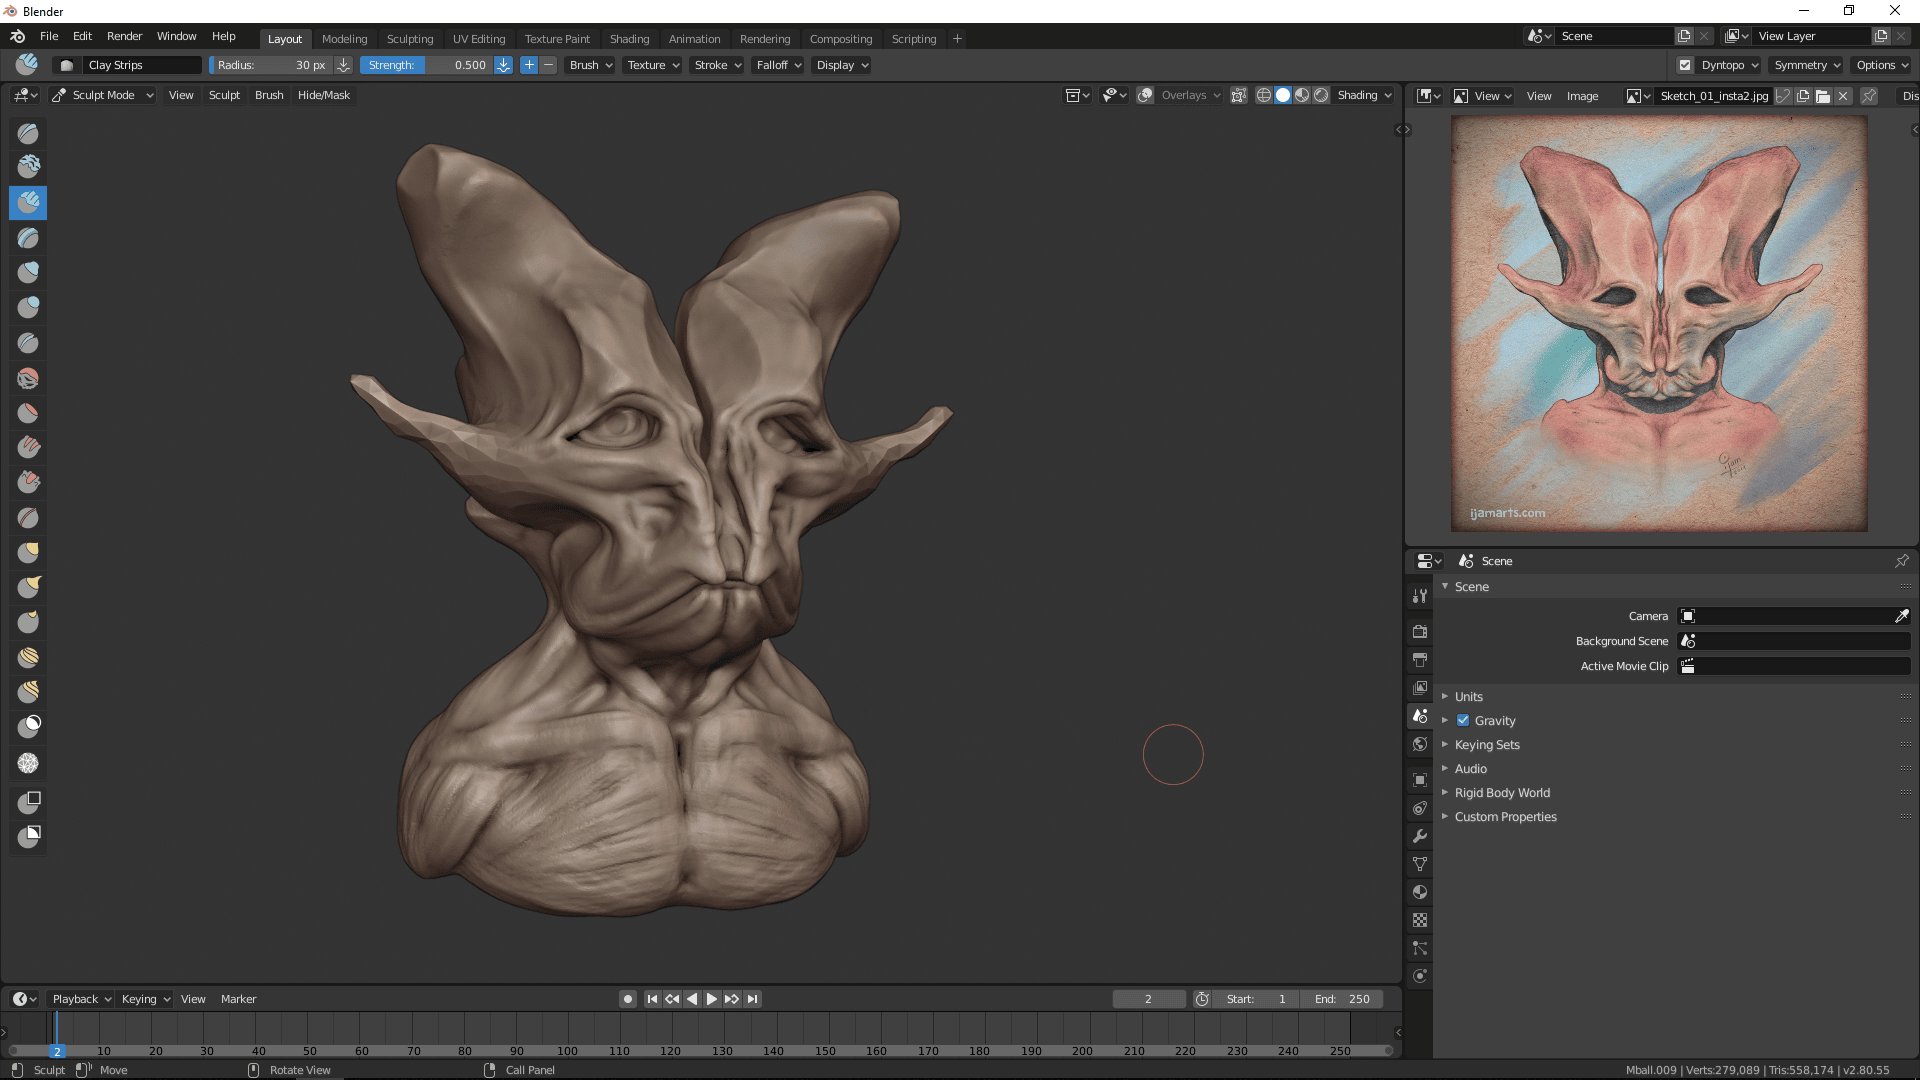The image size is (1920, 1080).
Task: Click the Render properties camera icon
Action: tap(1419, 632)
